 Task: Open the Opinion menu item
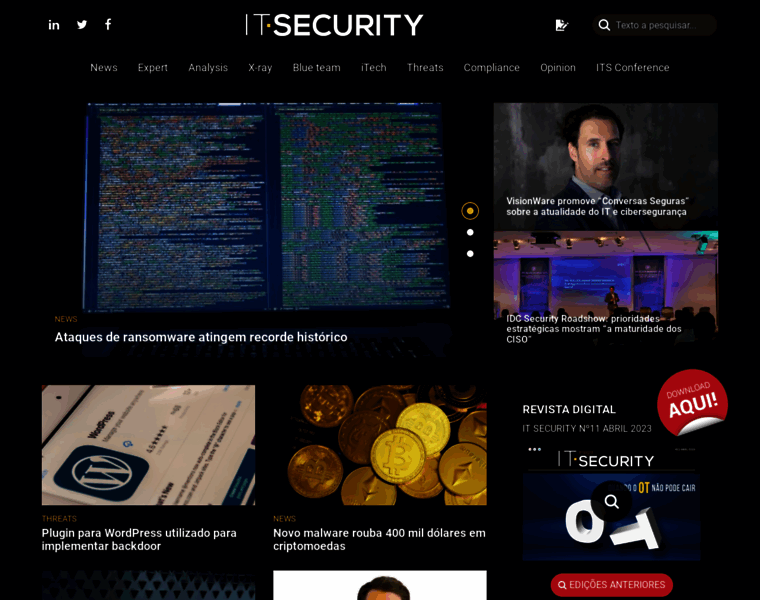pyautogui.click(x=558, y=67)
